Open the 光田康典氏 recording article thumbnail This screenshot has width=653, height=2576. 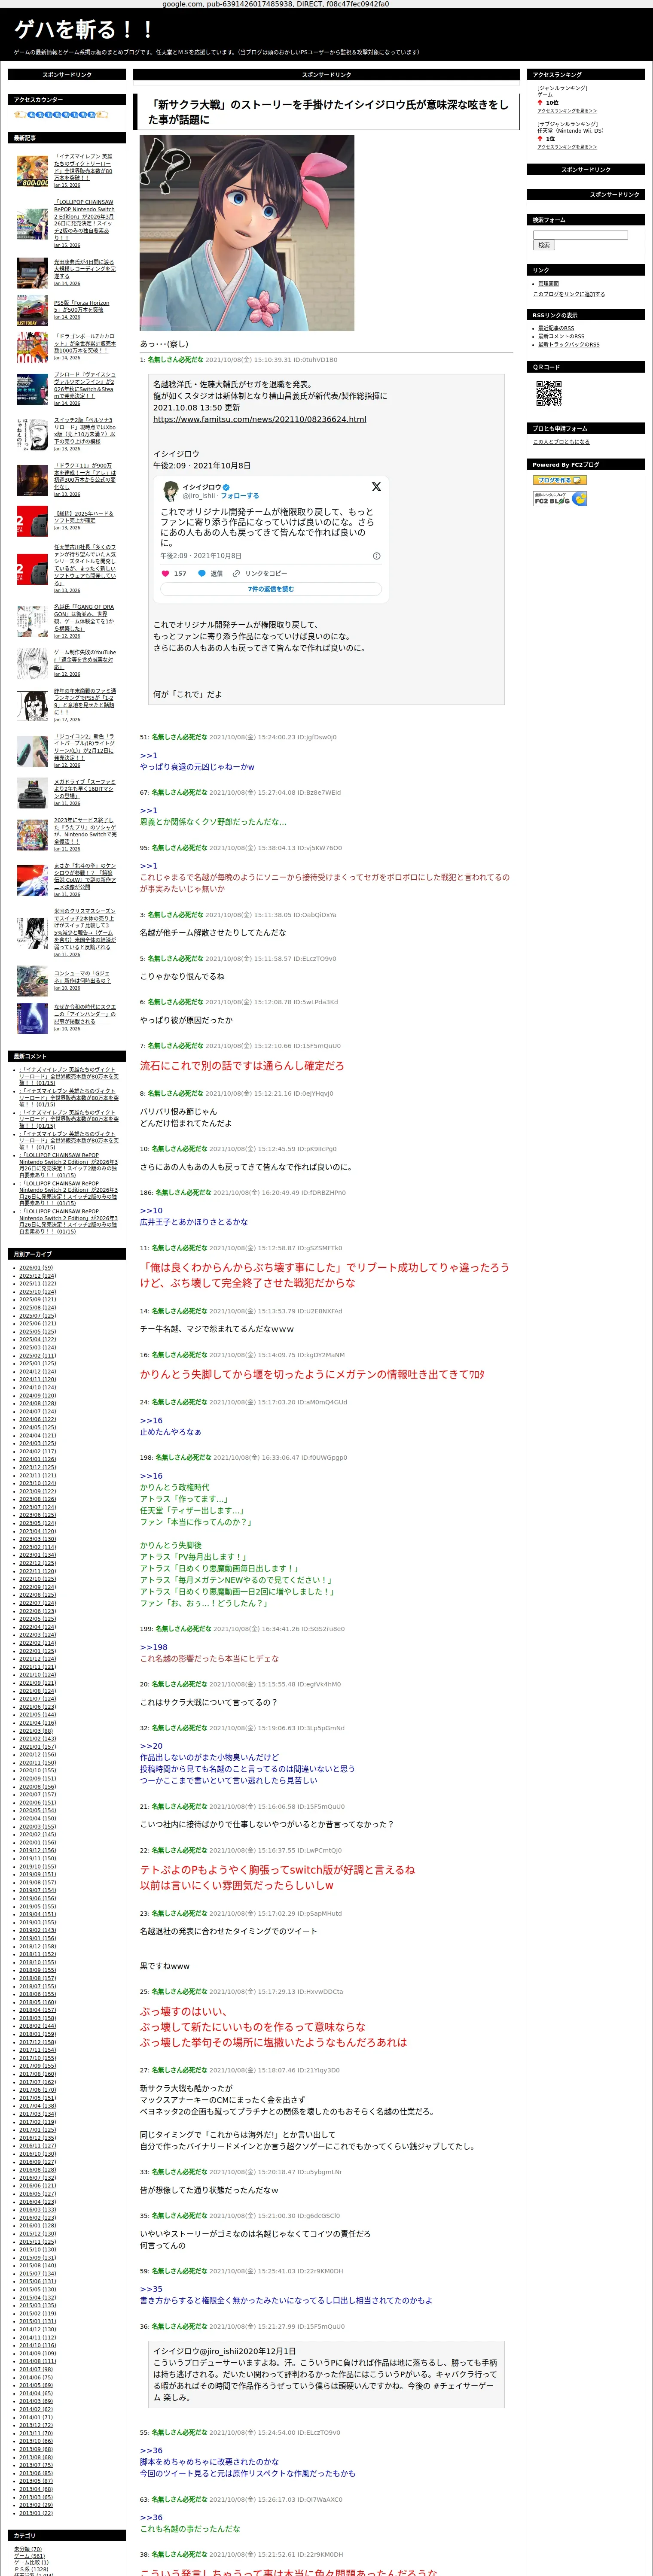(x=33, y=272)
